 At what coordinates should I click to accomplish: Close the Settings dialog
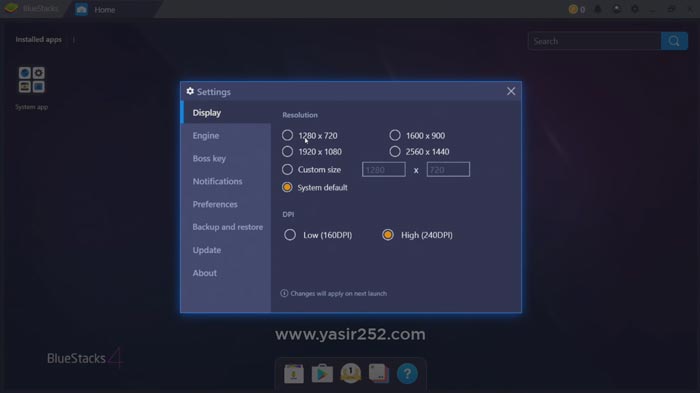click(511, 91)
